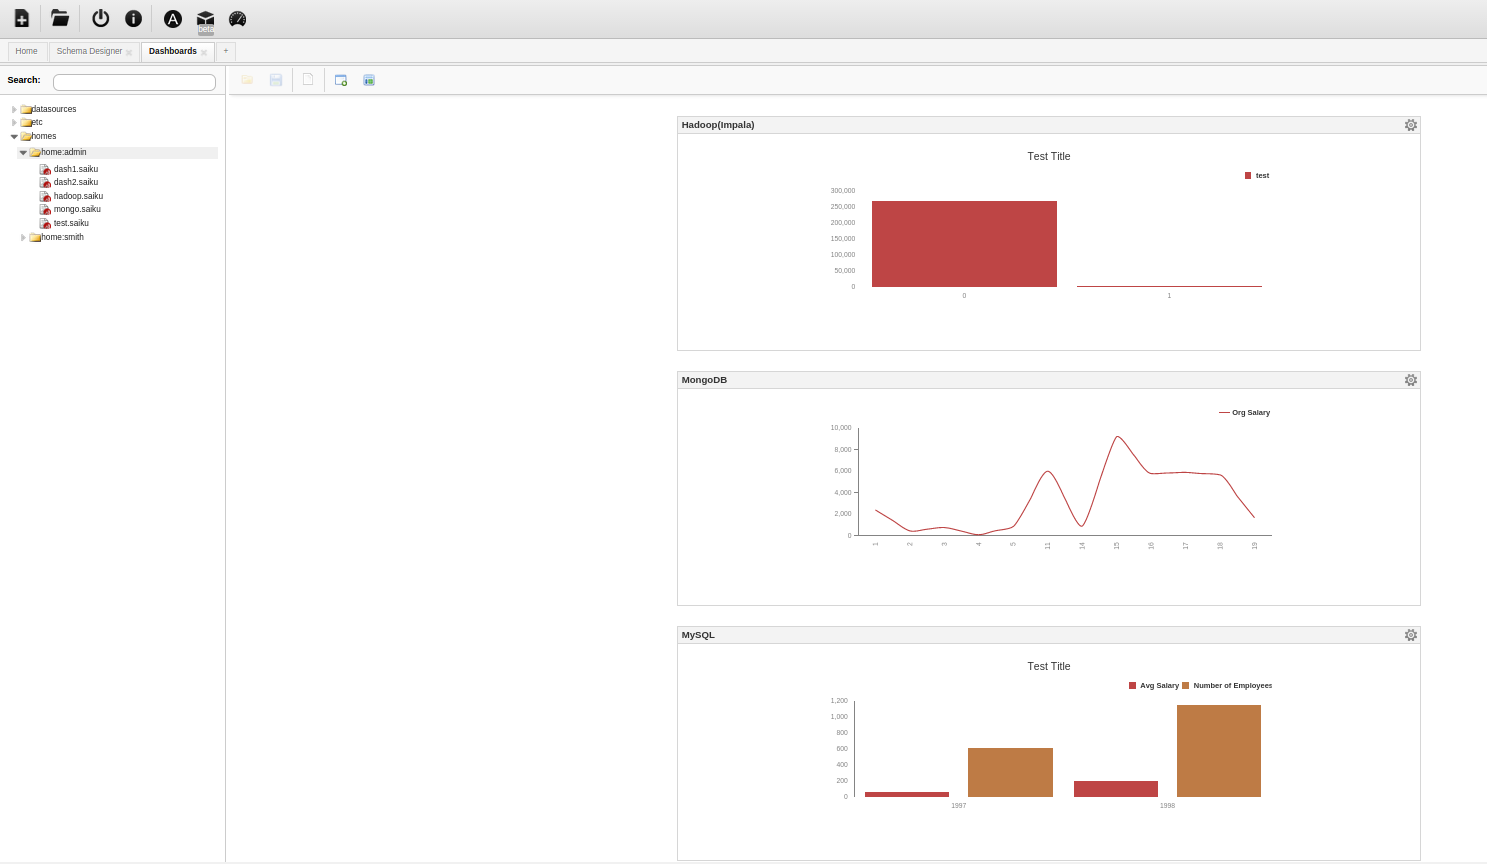1487x864 pixels.
Task: Click the Org Salary legend entry
Action: coord(1244,412)
